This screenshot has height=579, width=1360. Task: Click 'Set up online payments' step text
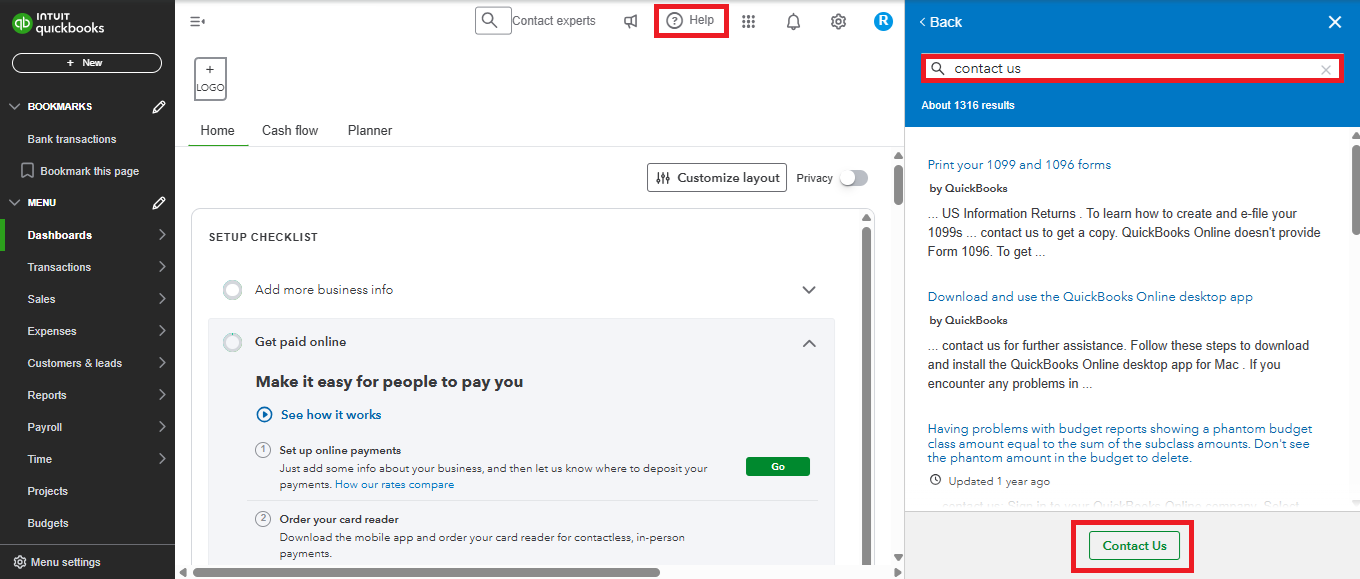(340, 450)
